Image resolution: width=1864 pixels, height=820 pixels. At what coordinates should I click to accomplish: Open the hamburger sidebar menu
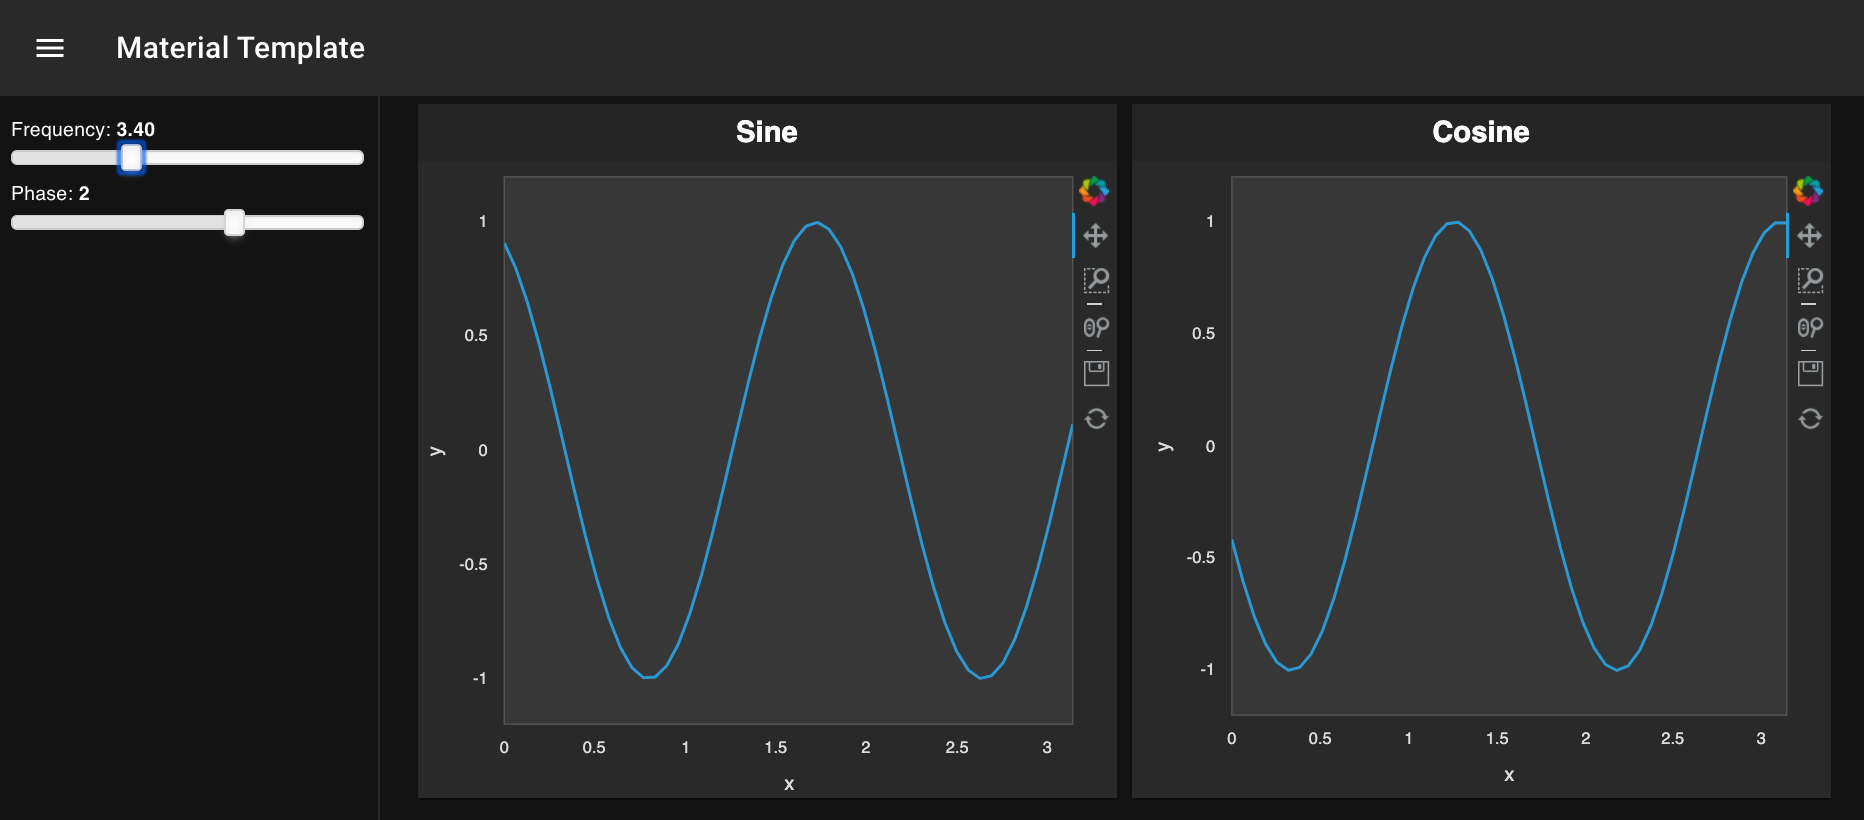coord(50,48)
